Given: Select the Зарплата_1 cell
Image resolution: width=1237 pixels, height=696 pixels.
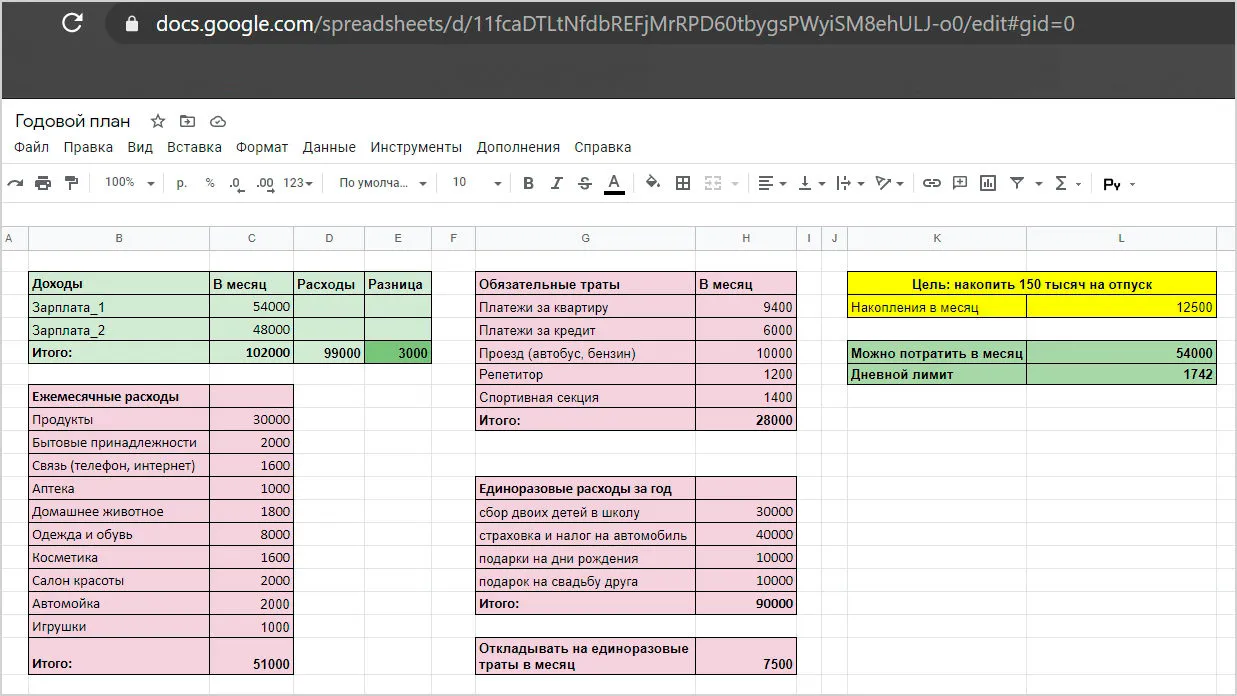Looking at the screenshot, I should [x=119, y=307].
